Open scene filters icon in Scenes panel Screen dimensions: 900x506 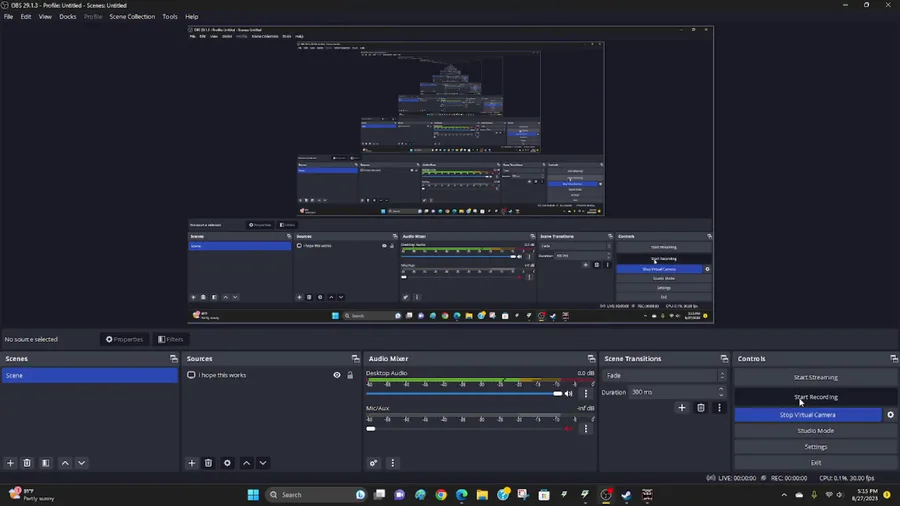tap(45, 463)
